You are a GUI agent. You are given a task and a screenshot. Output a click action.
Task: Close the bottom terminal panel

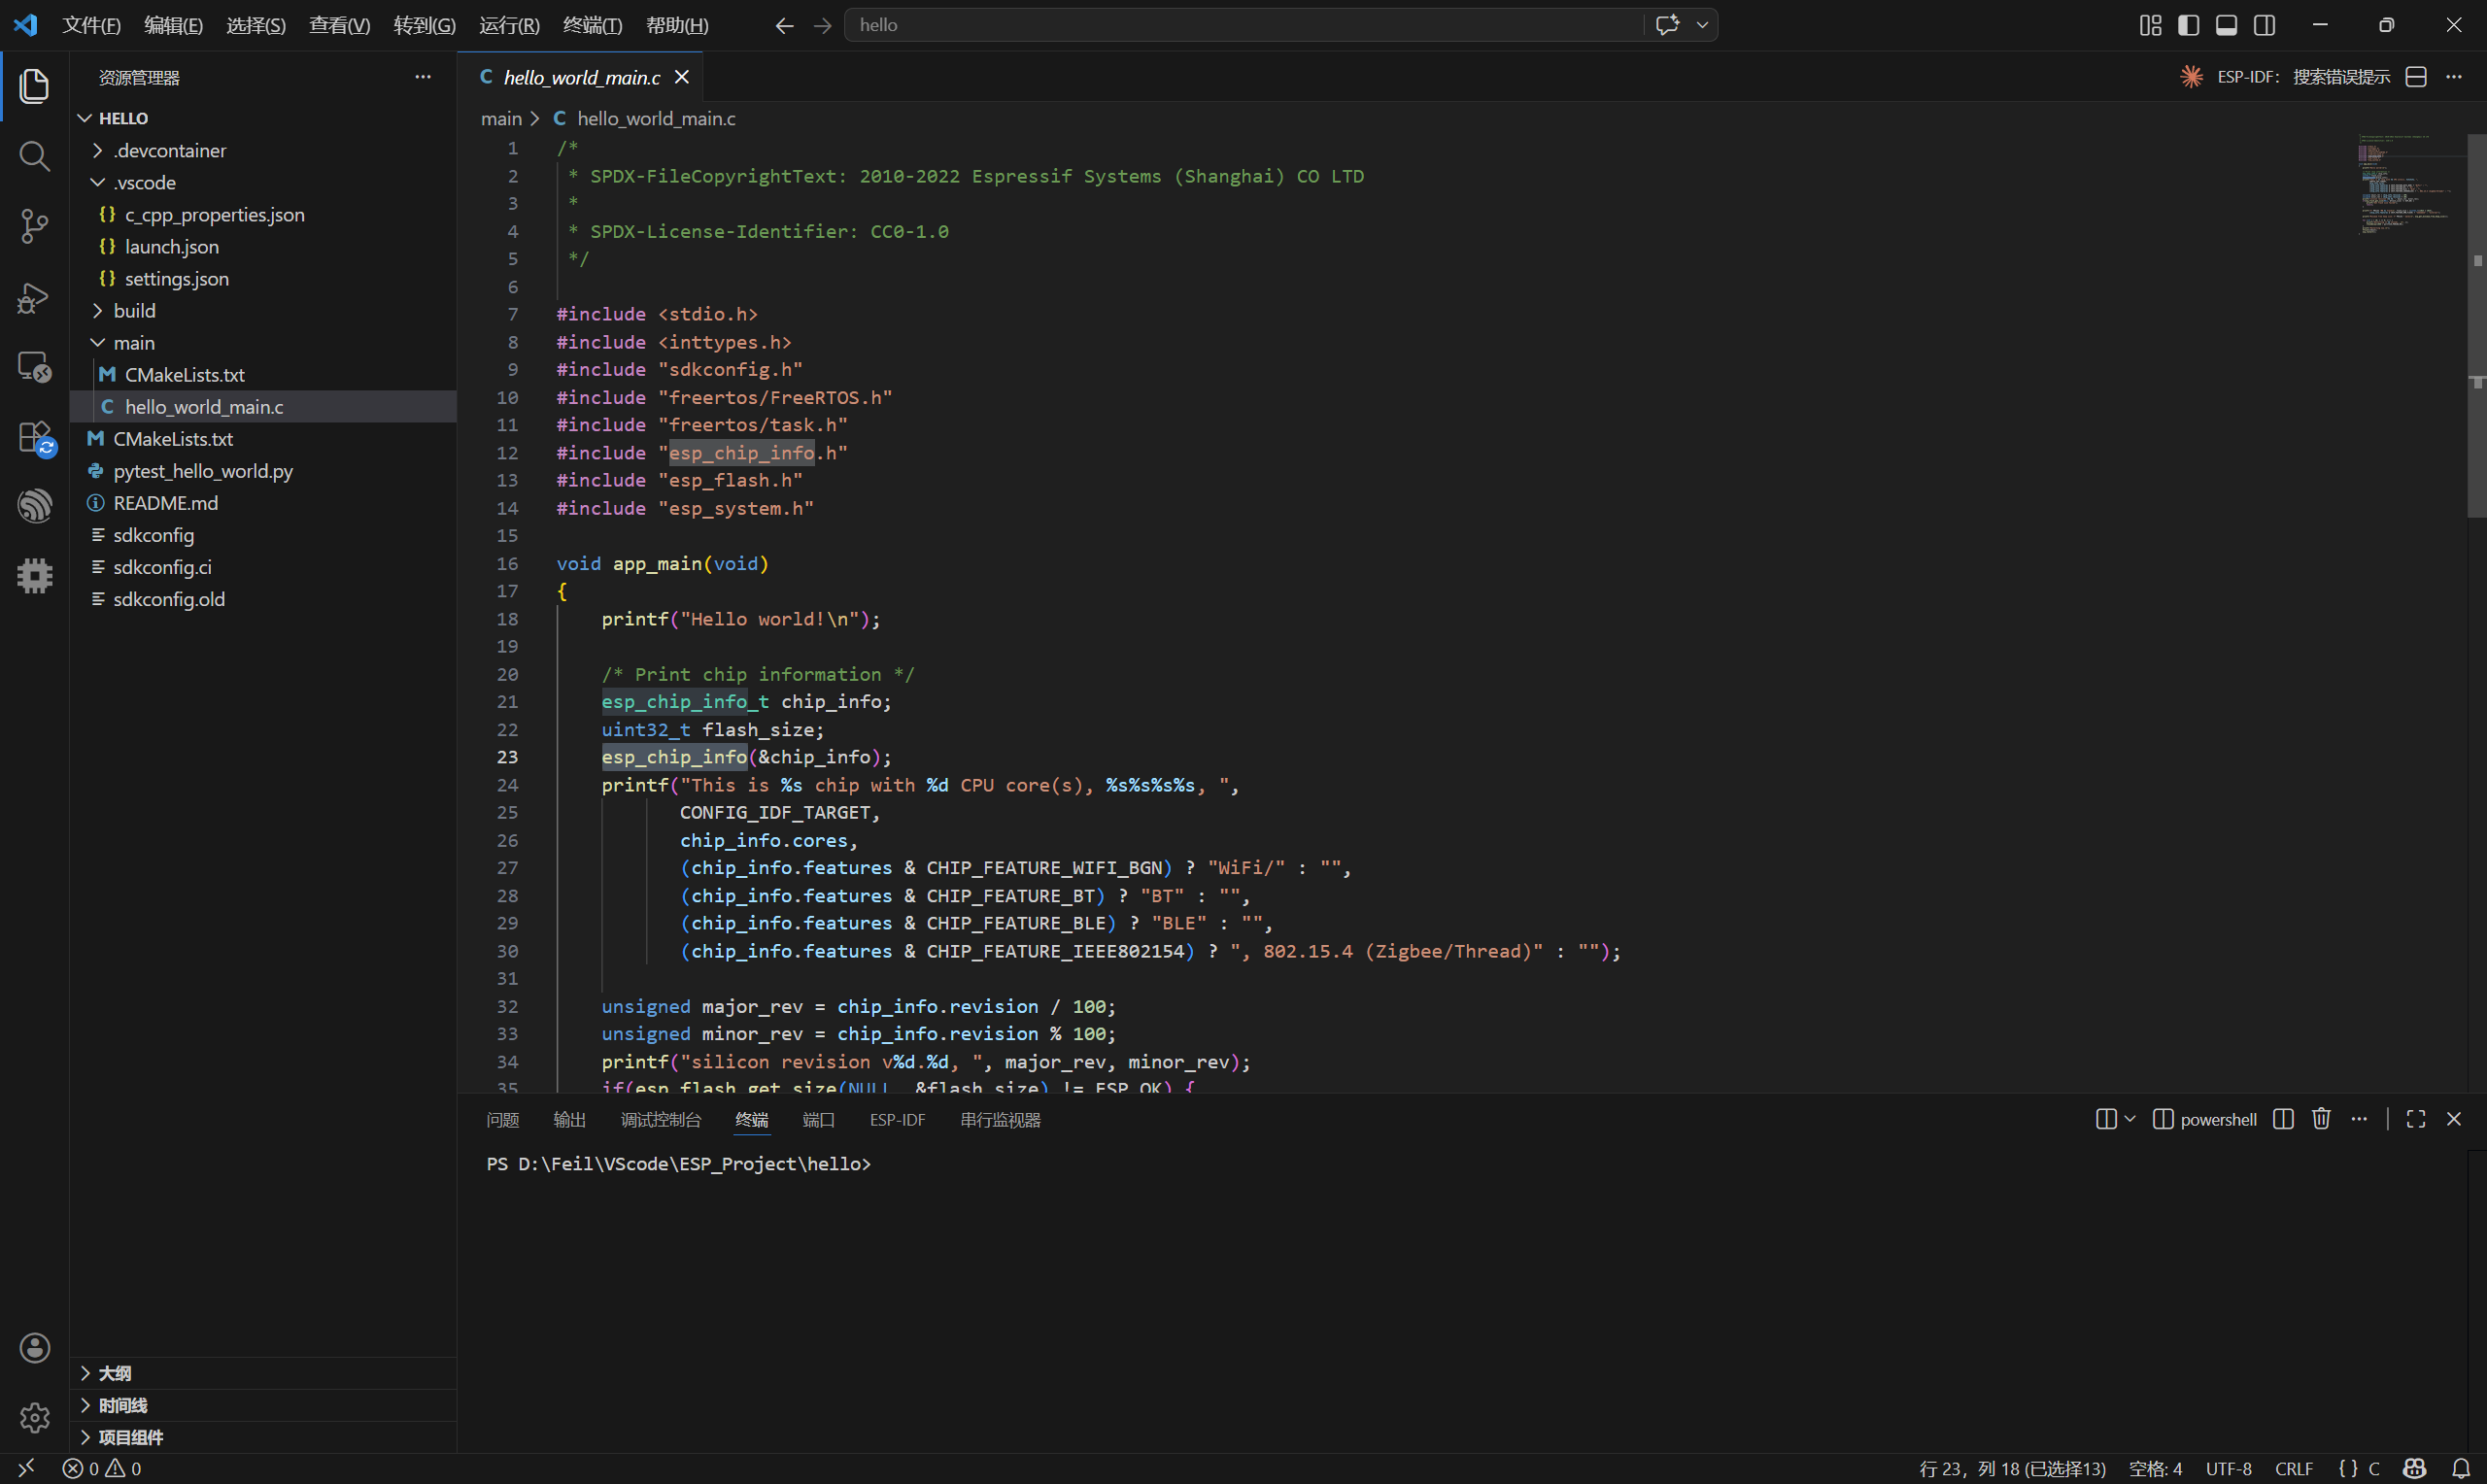(2454, 1119)
